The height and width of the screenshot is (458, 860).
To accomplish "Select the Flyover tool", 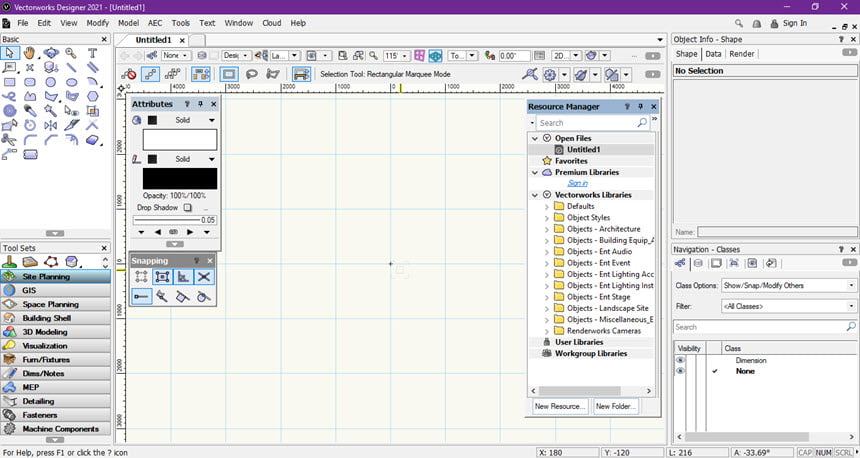I will pyautogui.click(x=50, y=53).
